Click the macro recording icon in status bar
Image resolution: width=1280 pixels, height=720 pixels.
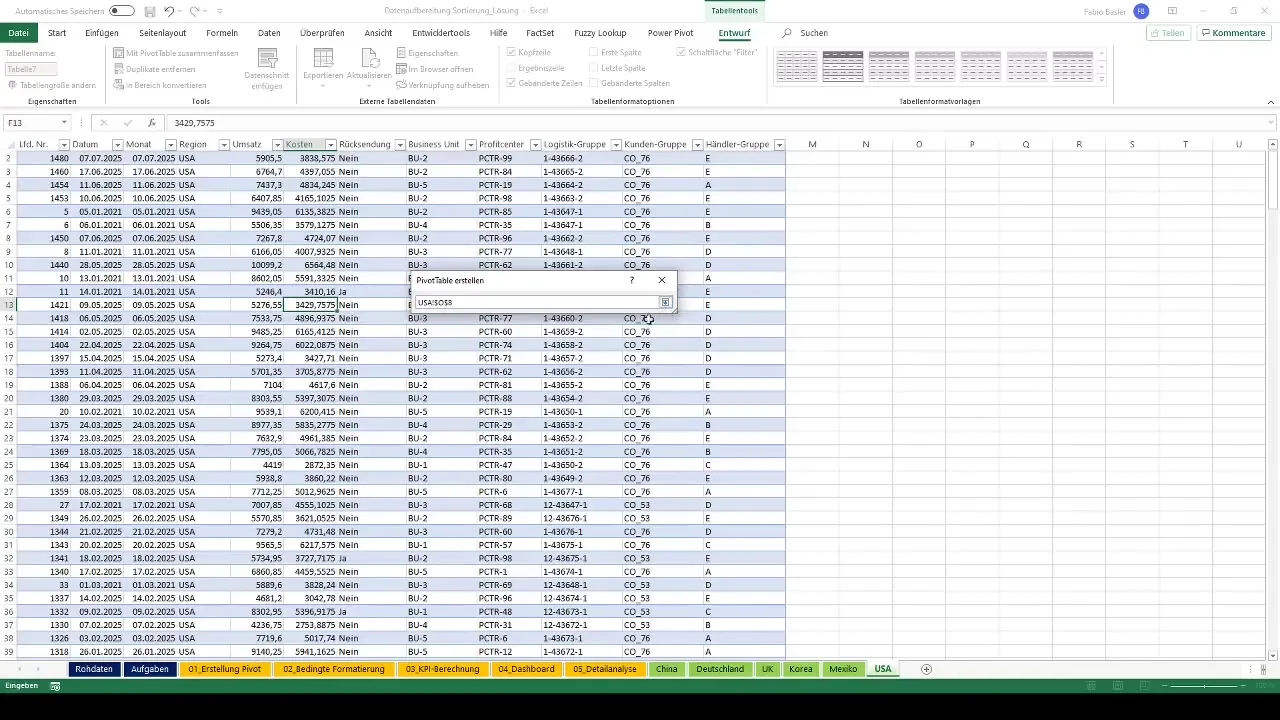click(x=55, y=686)
